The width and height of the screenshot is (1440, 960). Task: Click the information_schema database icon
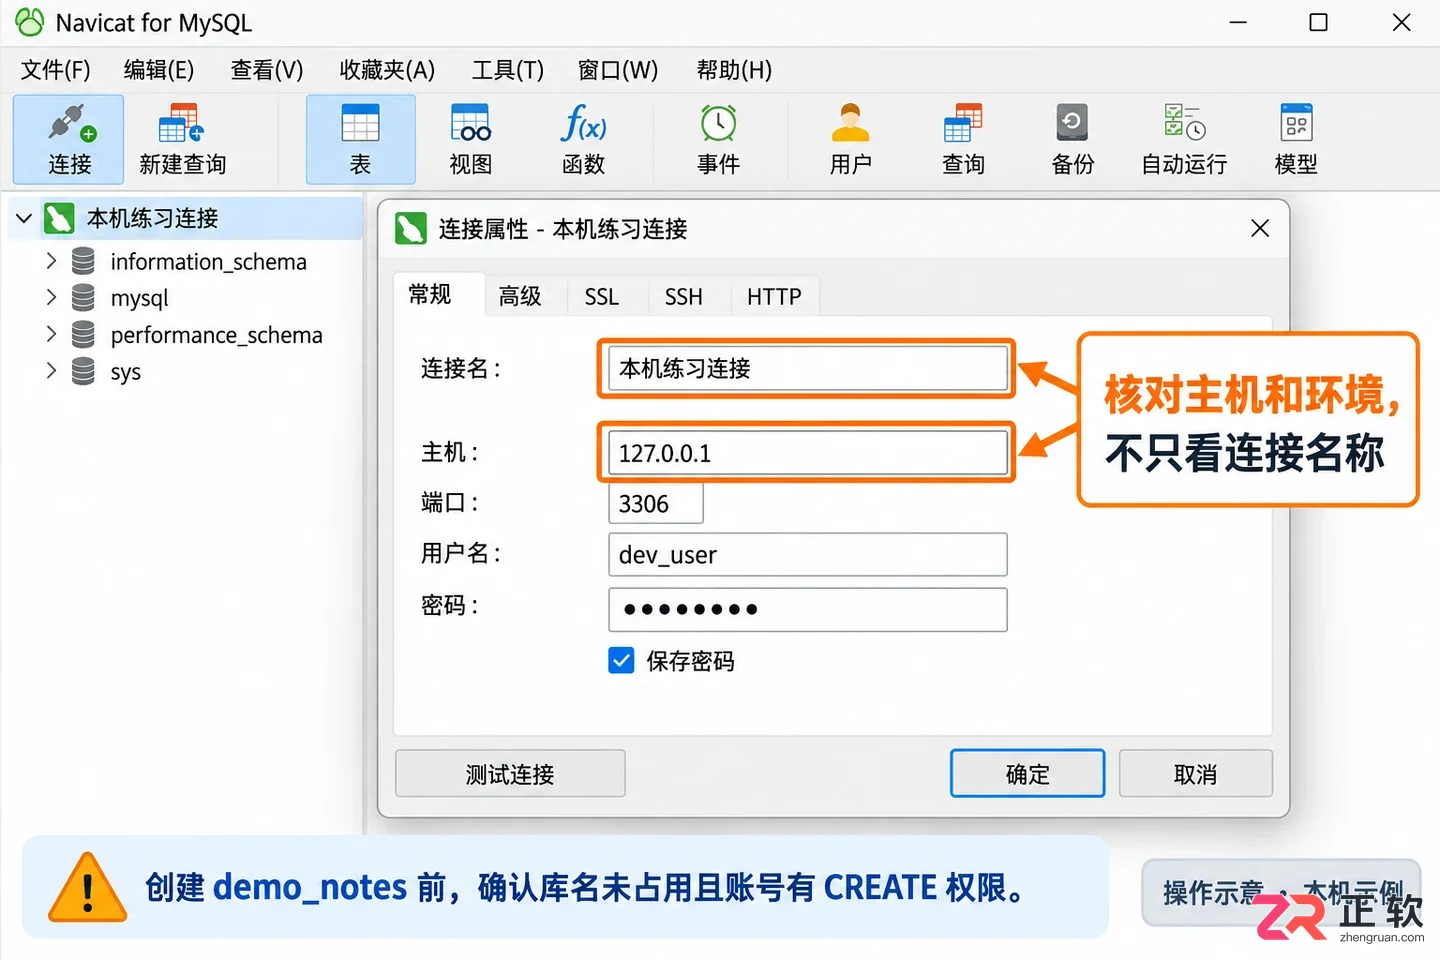83,262
